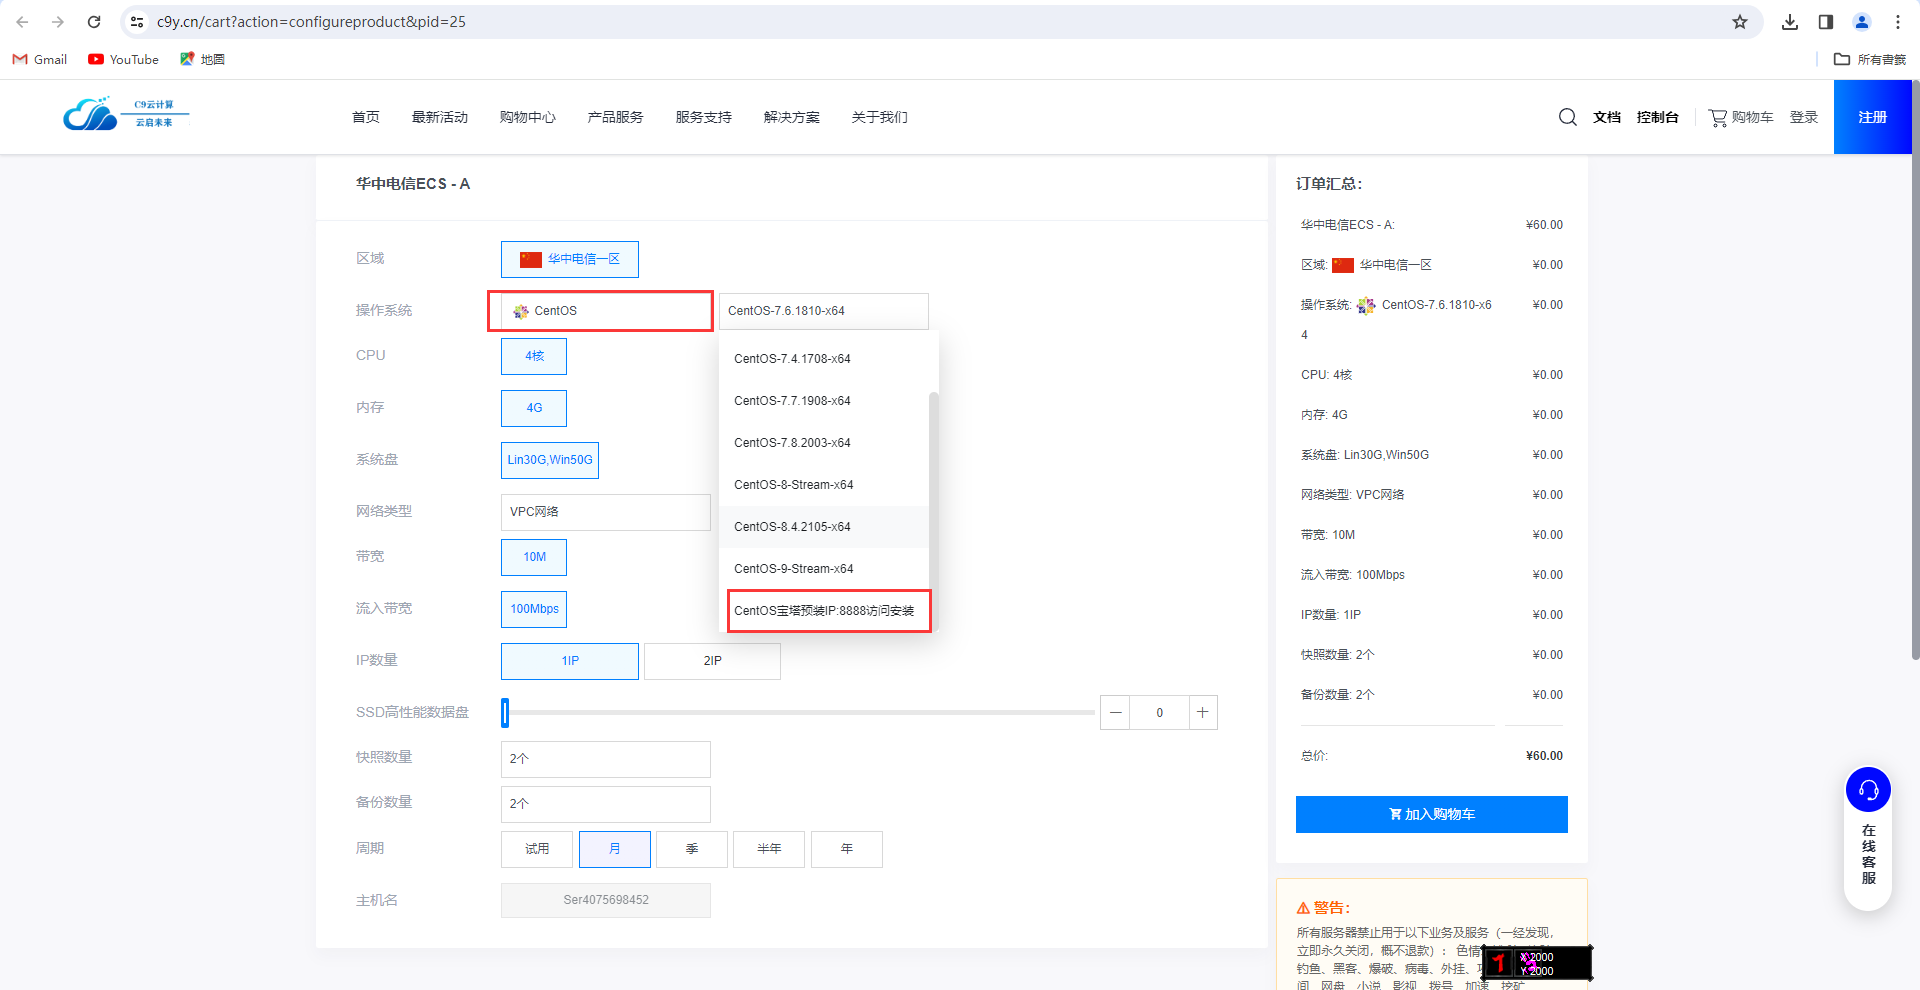Reload the page with refresh icon
The height and width of the screenshot is (990, 1920).
point(94,22)
